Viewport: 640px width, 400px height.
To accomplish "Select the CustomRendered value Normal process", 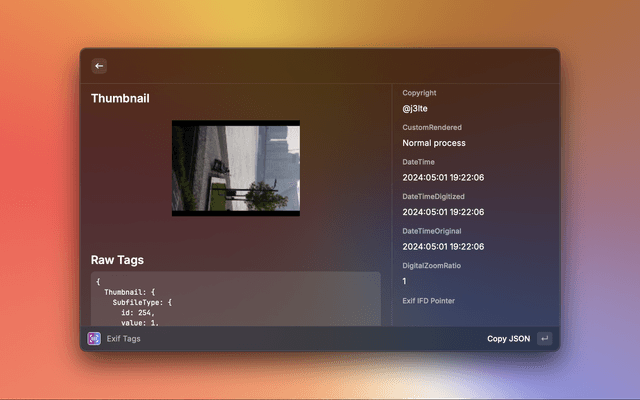I will [x=433, y=143].
